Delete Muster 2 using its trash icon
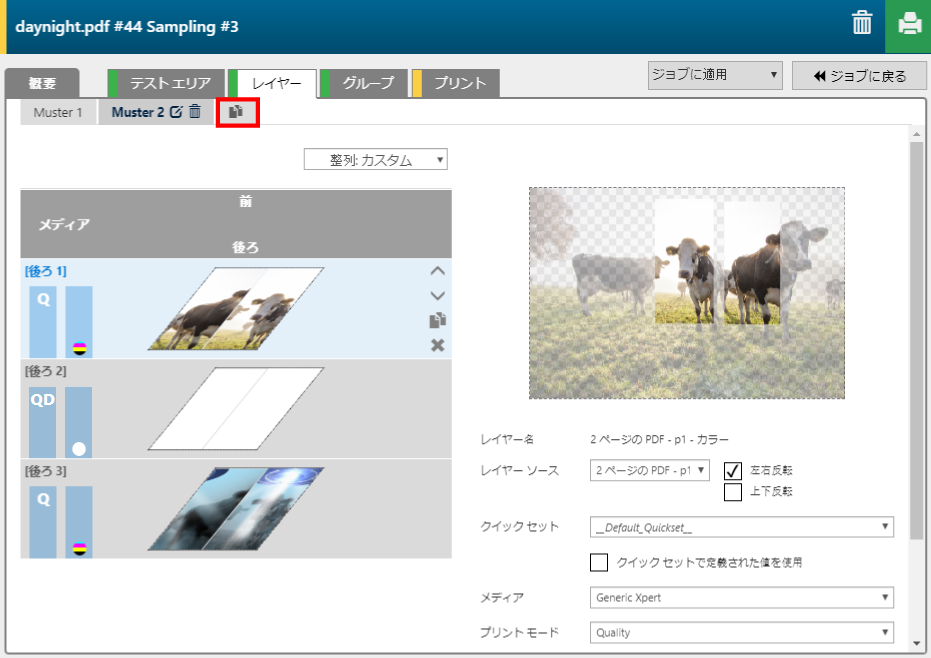This screenshot has height=658, width=931. tap(195, 112)
